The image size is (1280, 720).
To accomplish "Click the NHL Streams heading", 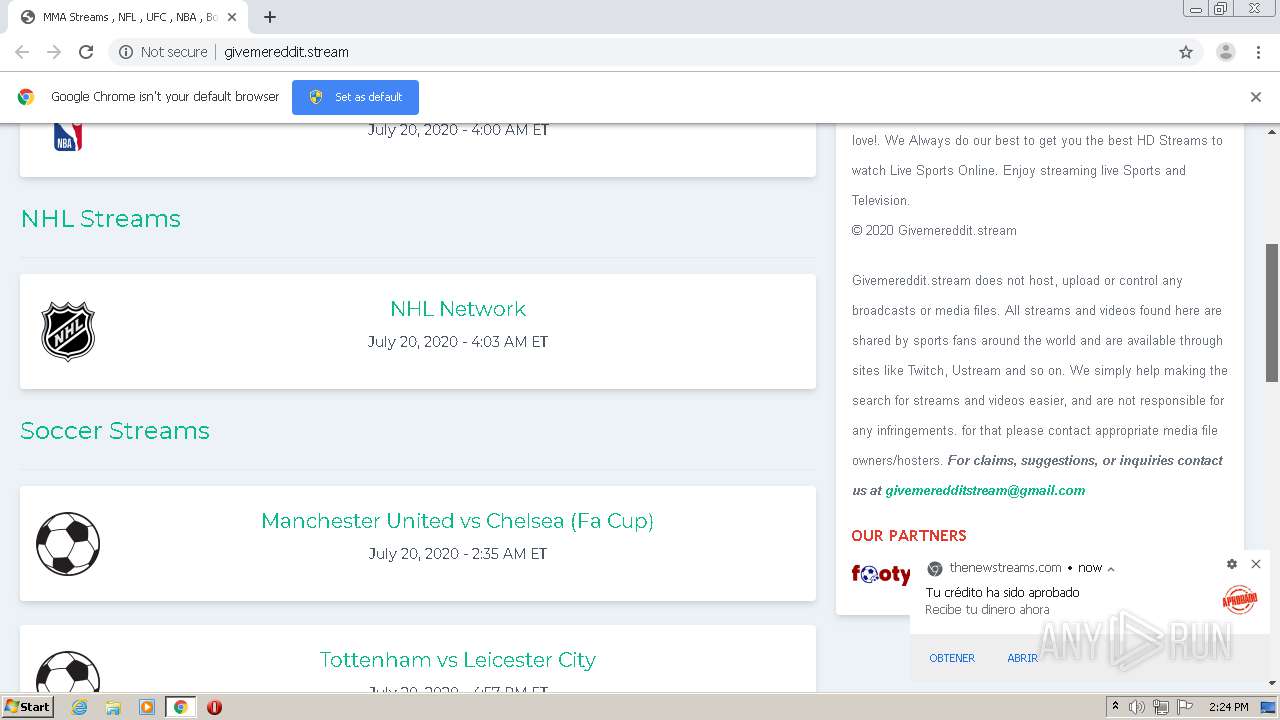I will 101,219.
